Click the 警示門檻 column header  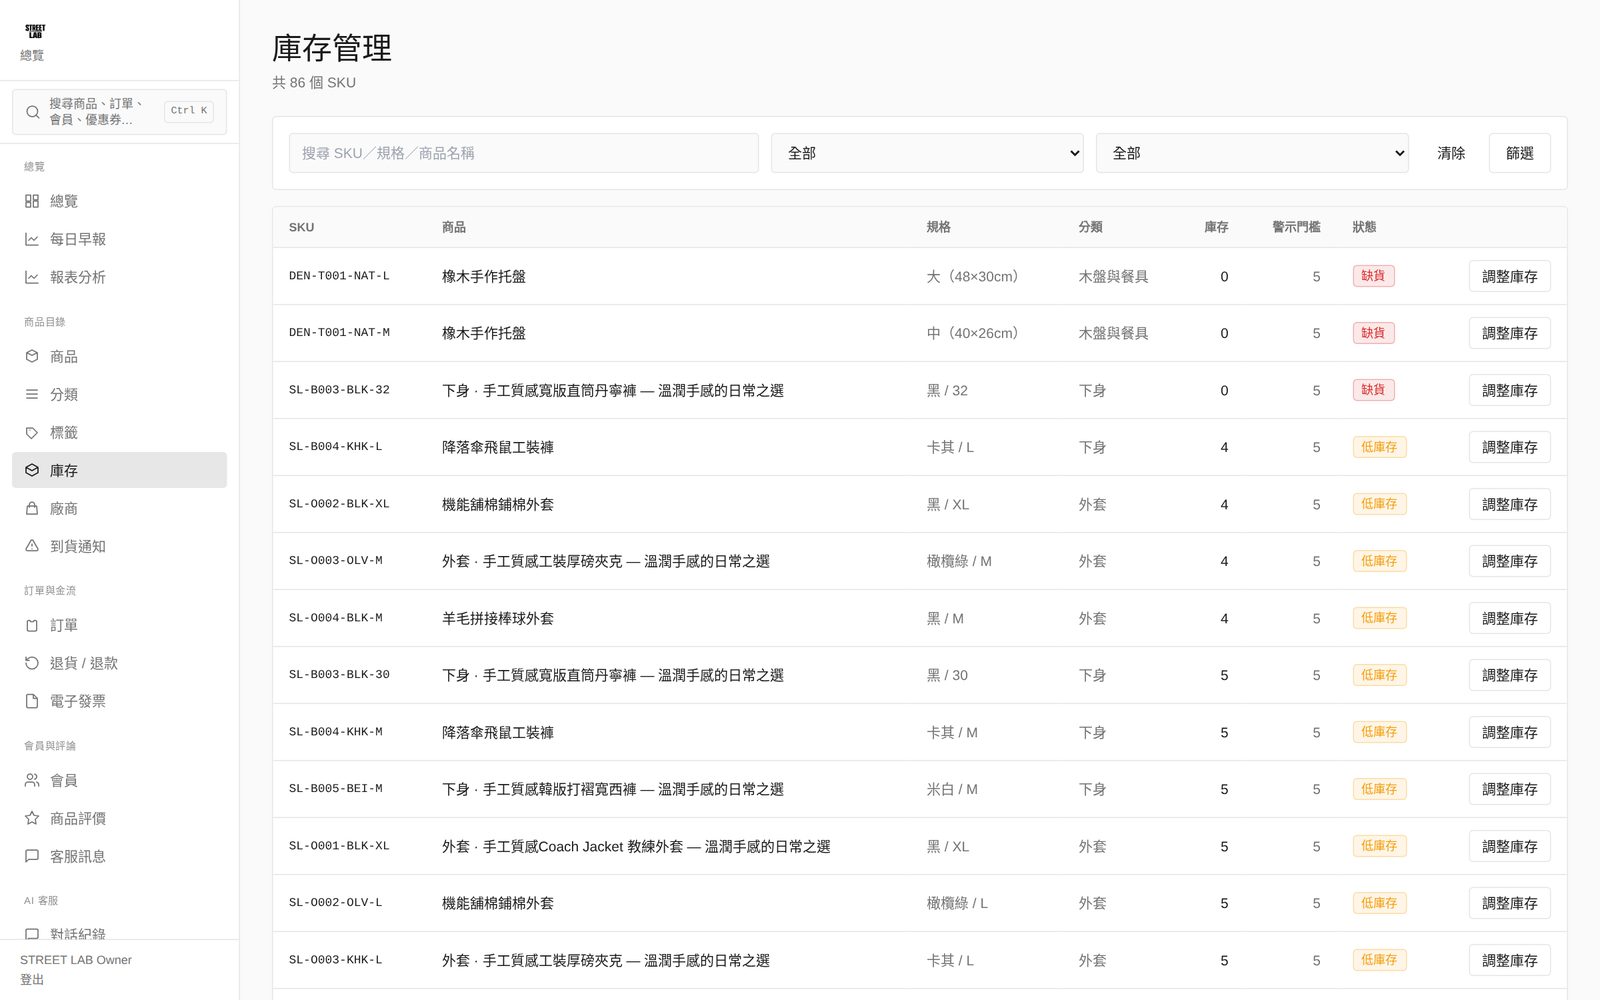point(1296,227)
